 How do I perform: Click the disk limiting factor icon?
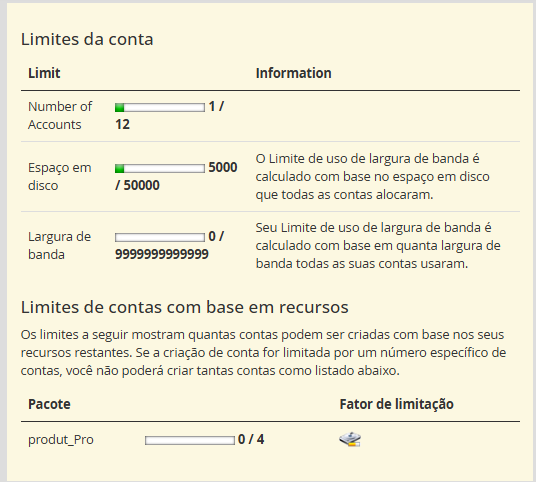[x=350, y=440]
